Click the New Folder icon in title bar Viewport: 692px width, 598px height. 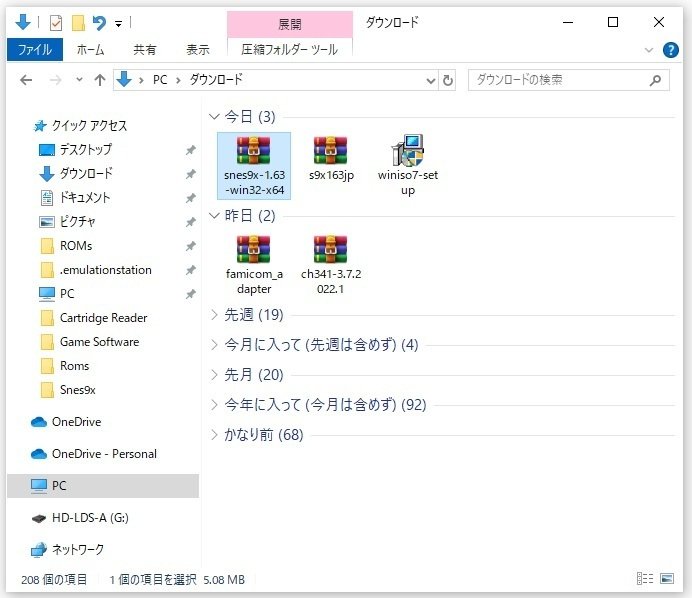tap(78, 23)
